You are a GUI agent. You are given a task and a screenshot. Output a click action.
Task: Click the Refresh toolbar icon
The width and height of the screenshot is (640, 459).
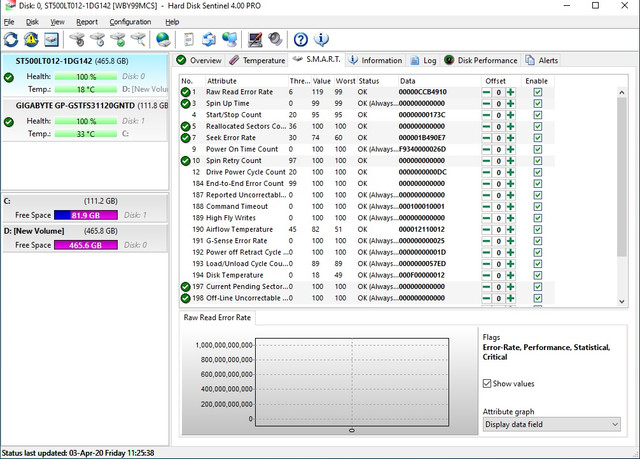[x=11, y=40]
